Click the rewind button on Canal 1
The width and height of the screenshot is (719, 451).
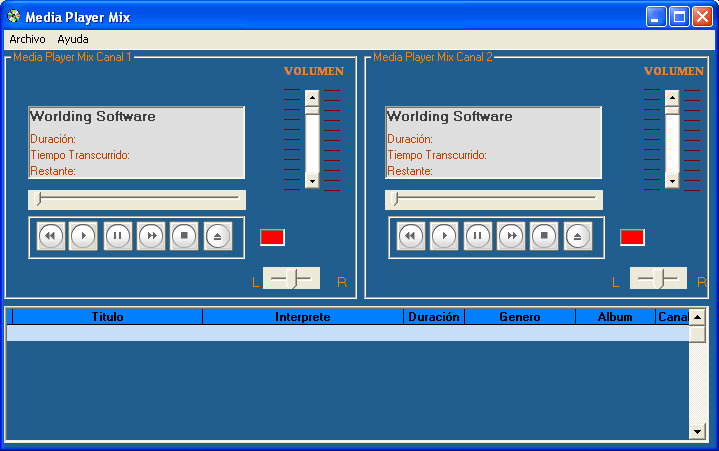tap(51, 237)
